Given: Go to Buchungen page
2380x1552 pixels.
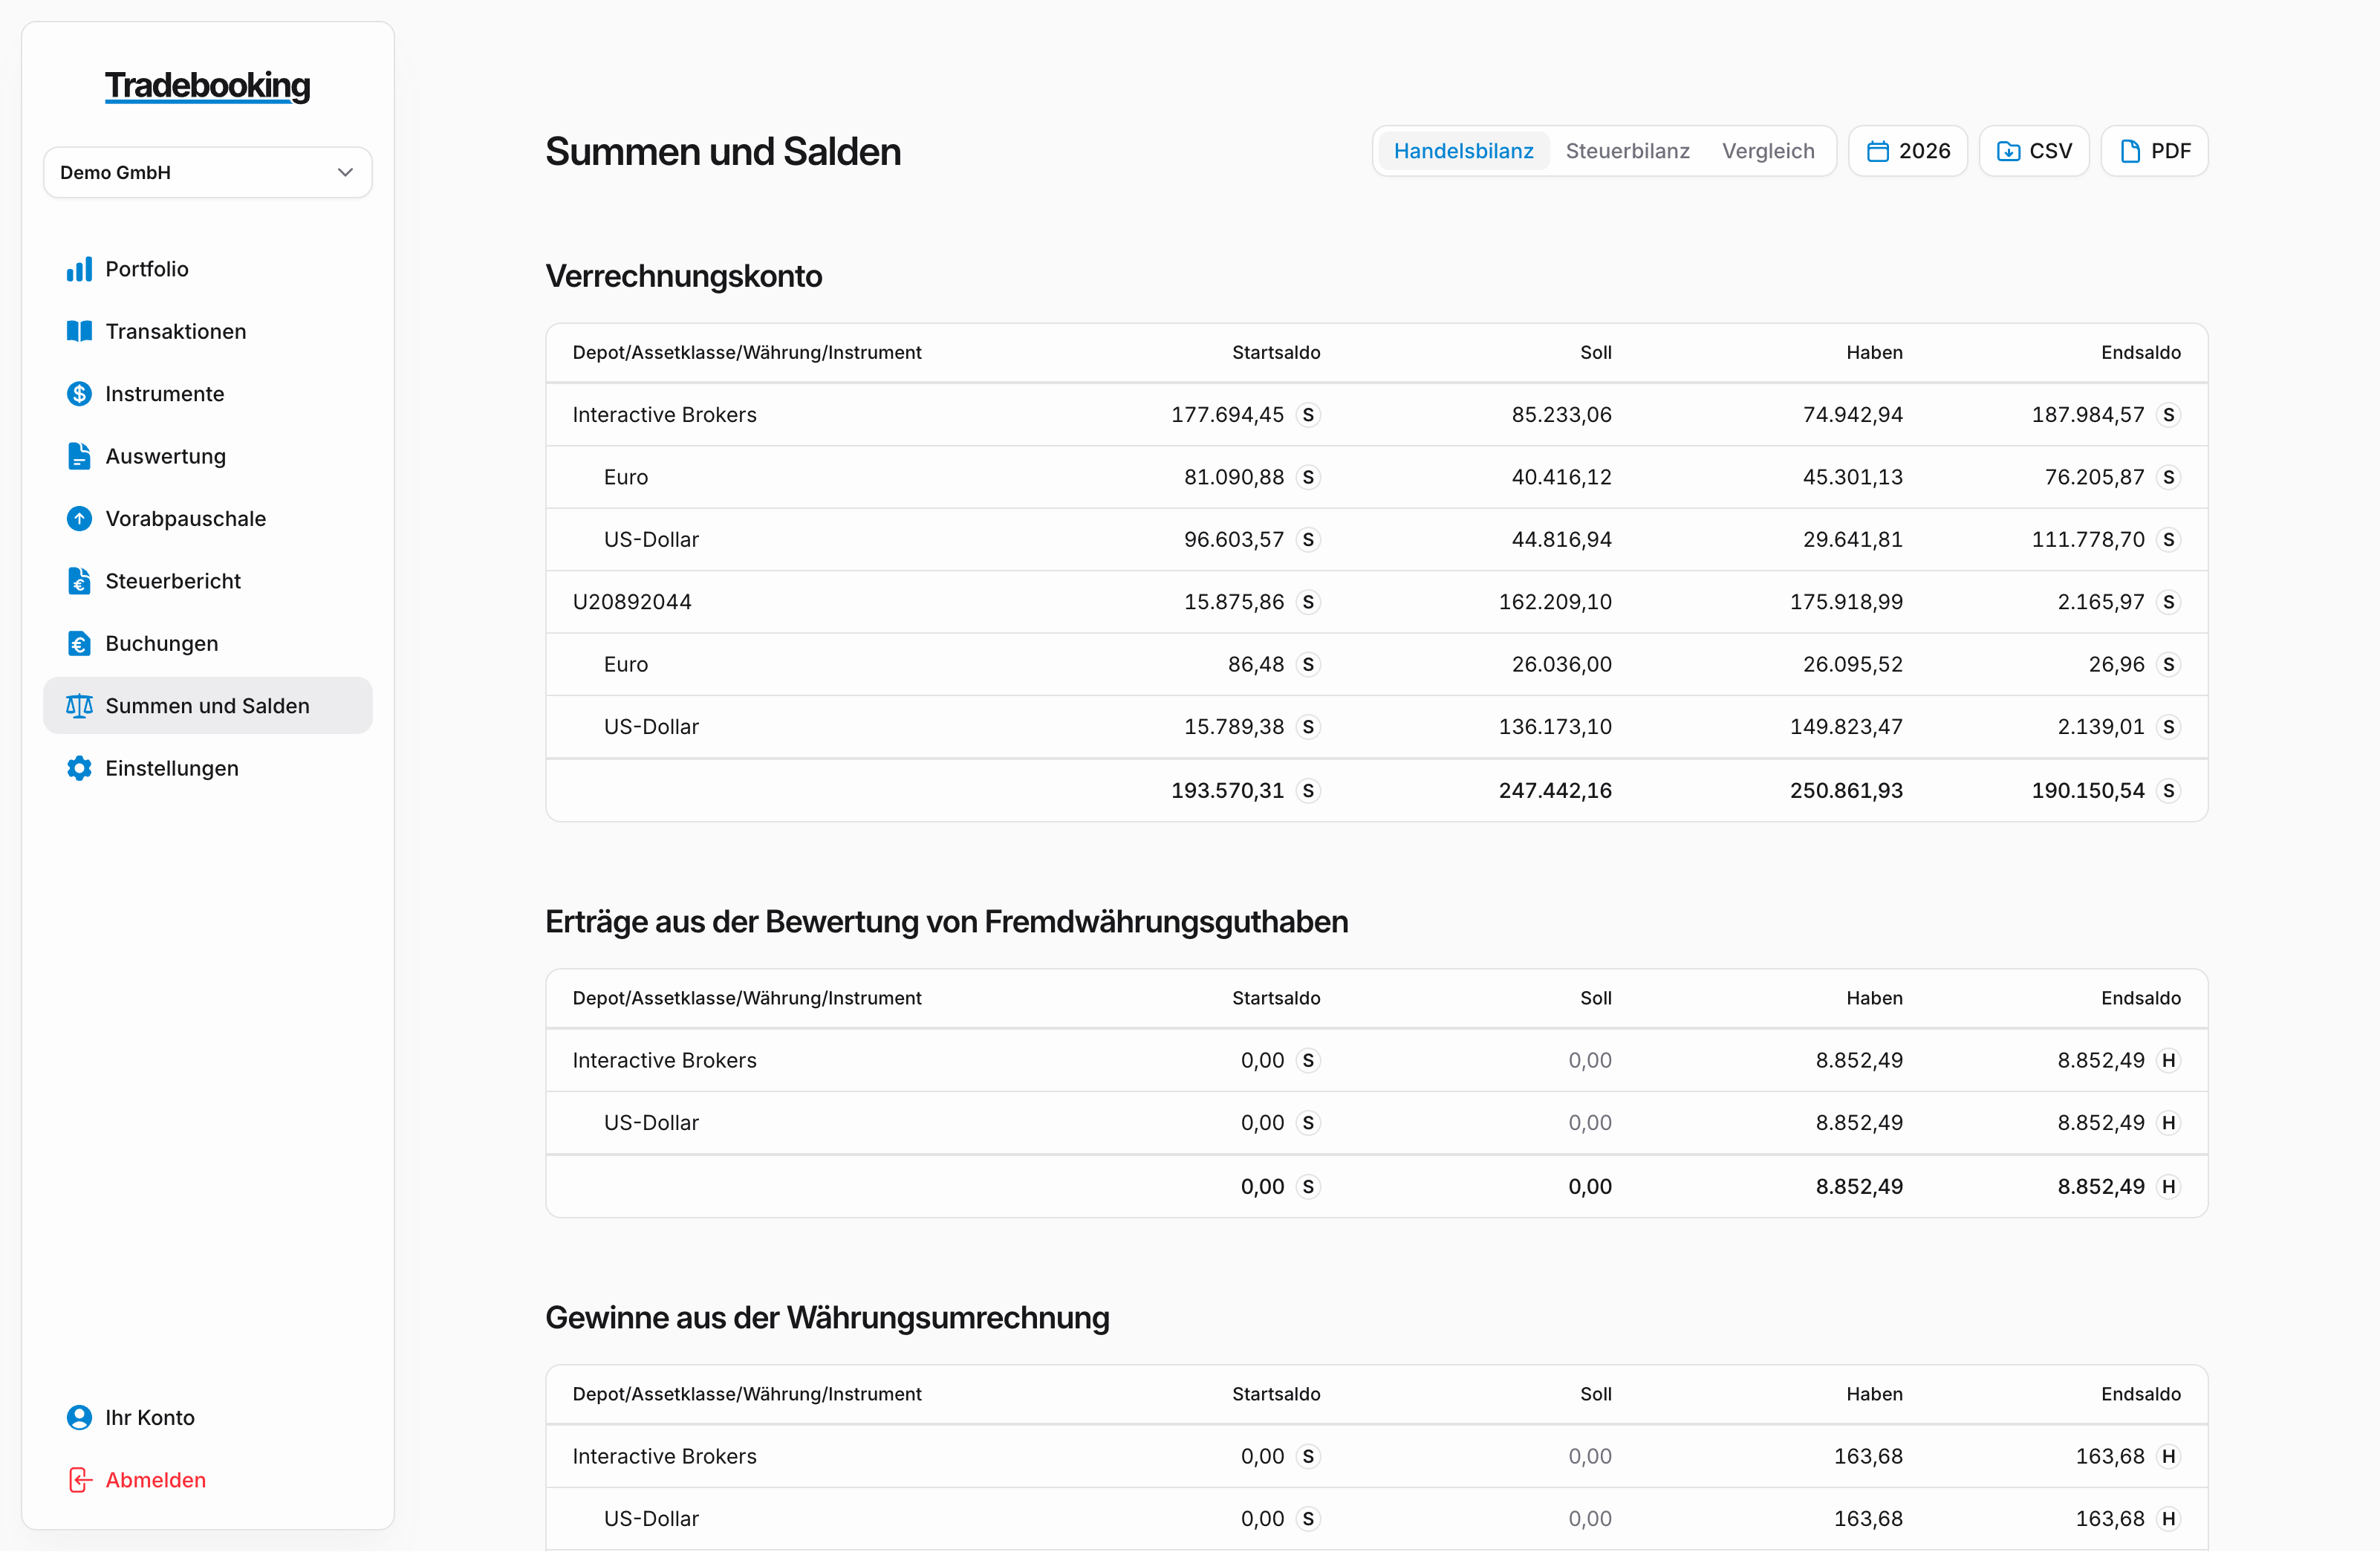Looking at the screenshot, I should [x=208, y=644].
